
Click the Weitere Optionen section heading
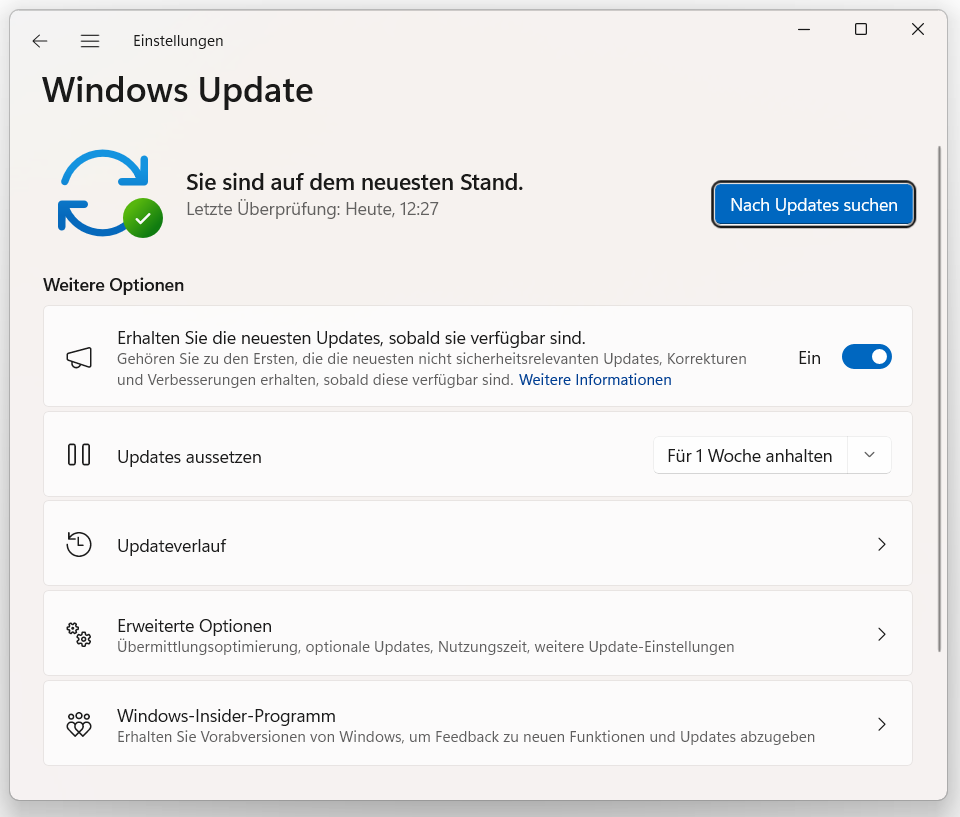[x=113, y=285]
